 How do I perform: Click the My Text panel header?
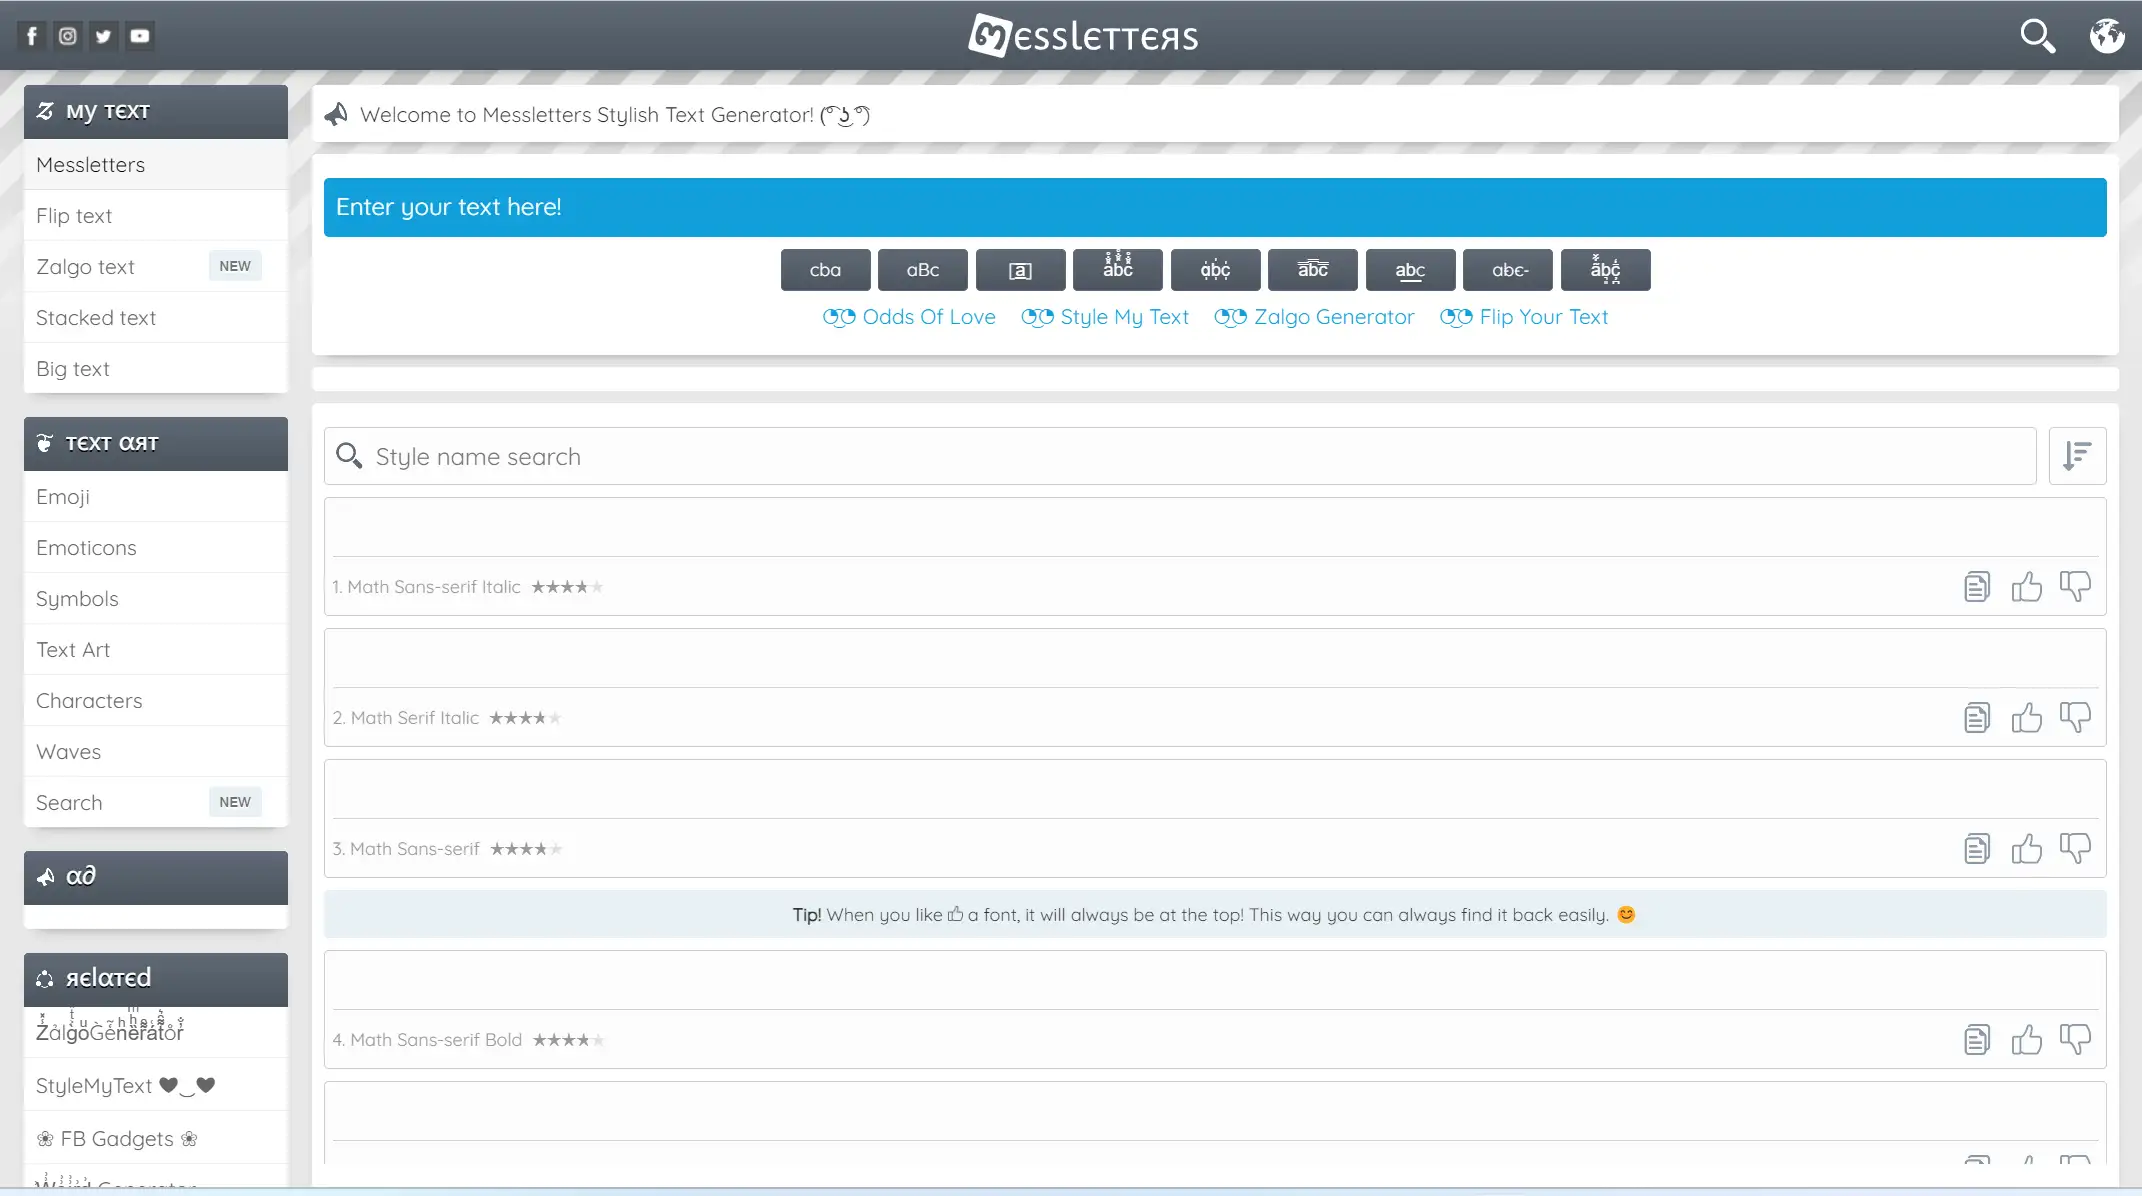[156, 112]
